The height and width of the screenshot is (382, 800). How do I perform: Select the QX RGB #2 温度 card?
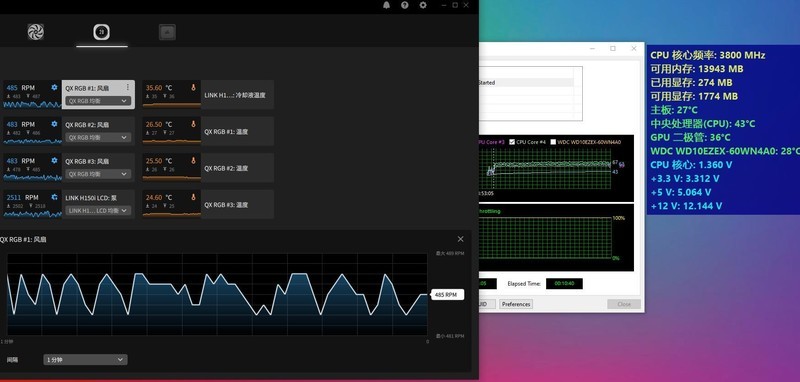pos(208,168)
